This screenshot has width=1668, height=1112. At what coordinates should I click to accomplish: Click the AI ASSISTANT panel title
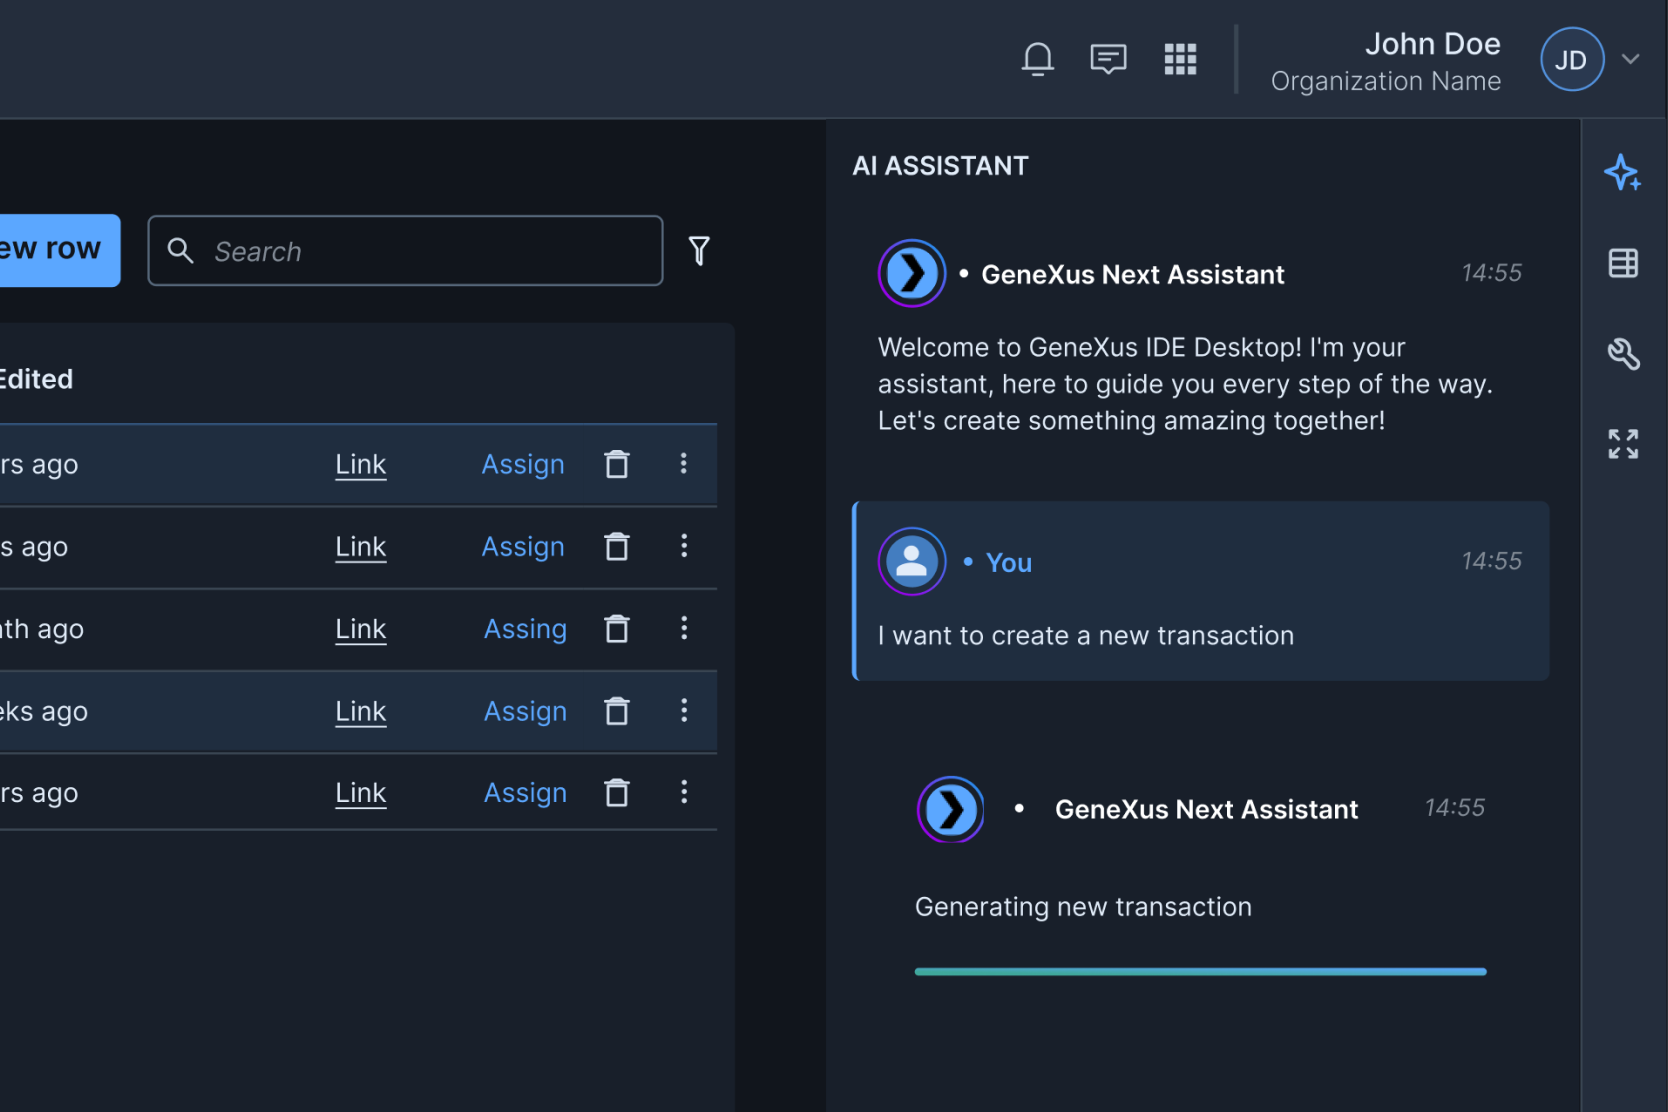(x=940, y=166)
